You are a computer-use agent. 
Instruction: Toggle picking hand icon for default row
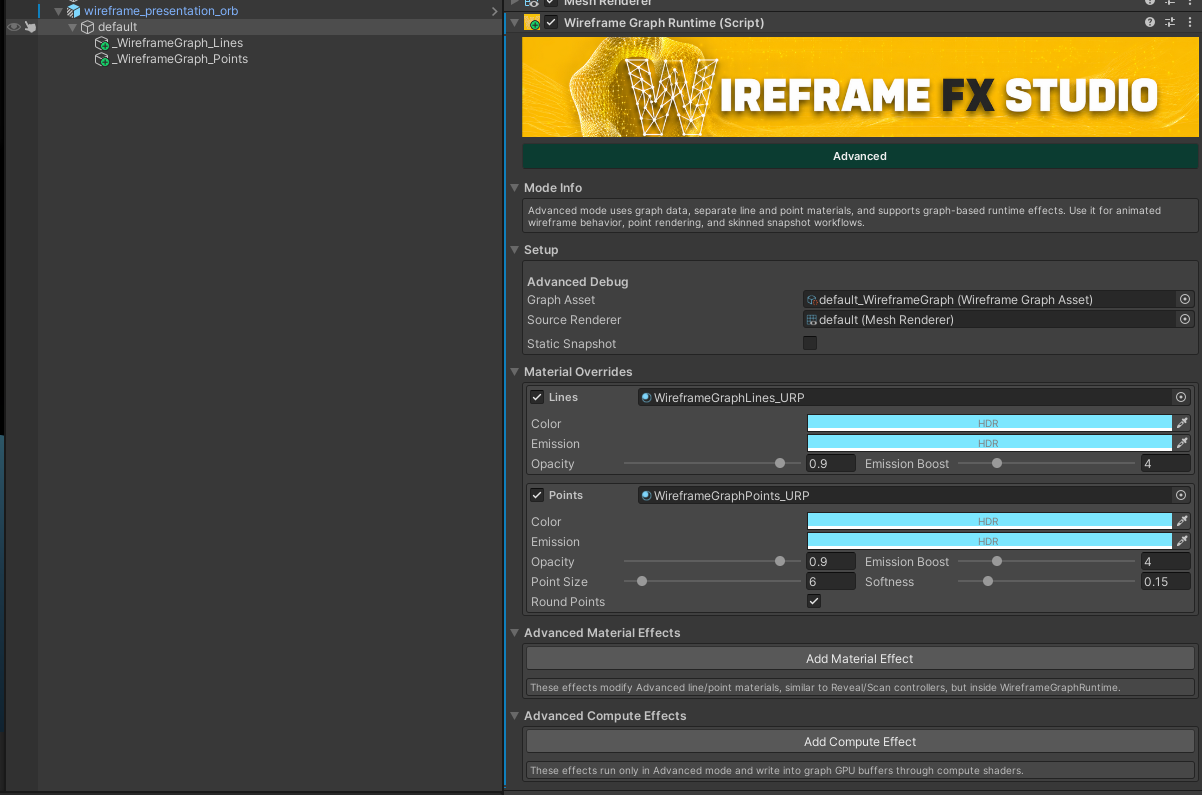(x=30, y=27)
